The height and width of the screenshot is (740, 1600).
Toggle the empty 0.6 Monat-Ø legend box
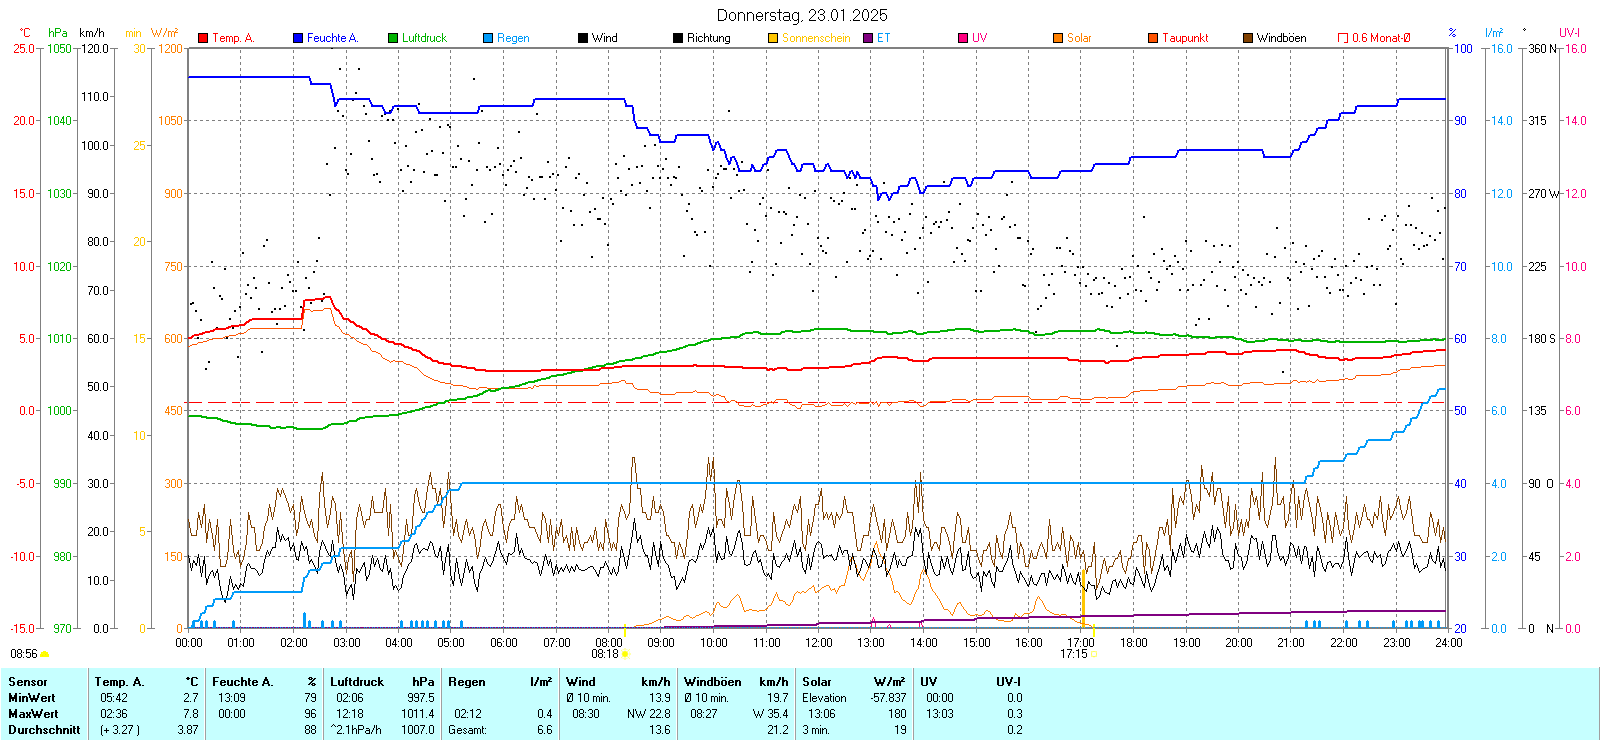click(1343, 38)
